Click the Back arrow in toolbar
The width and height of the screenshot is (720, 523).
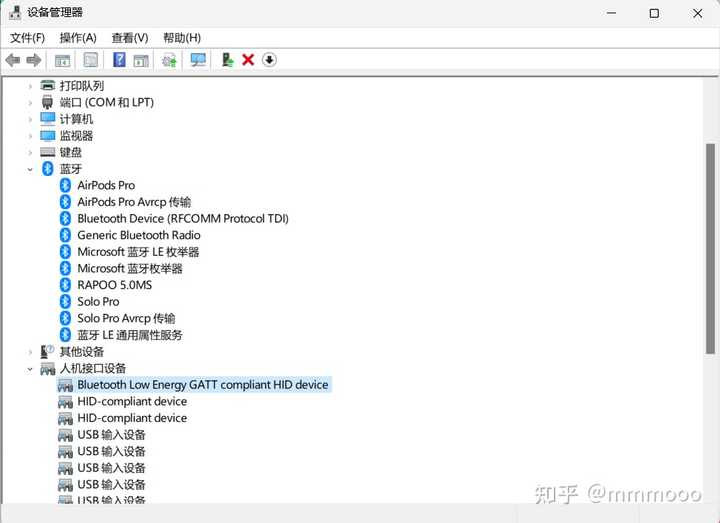pos(13,60)
